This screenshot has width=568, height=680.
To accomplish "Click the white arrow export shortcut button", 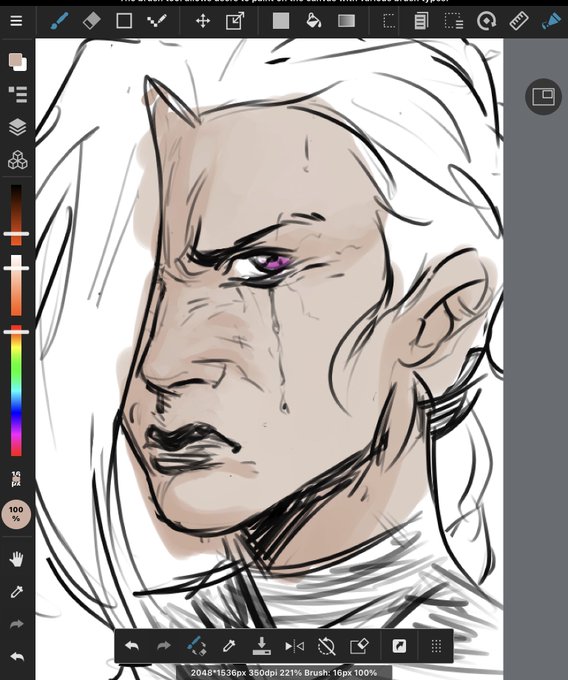I will click(x=399, y=646).
